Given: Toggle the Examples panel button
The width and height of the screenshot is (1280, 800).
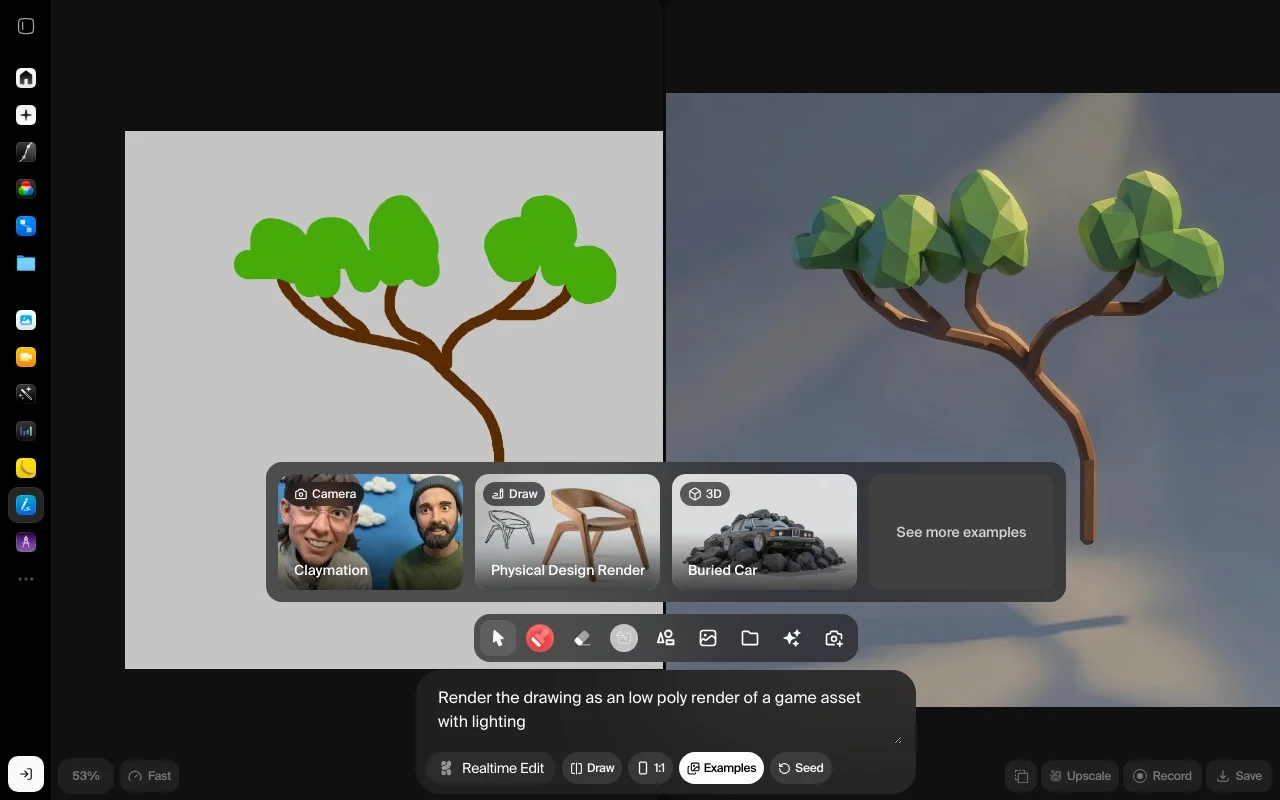Looking at the screenshot, I should [721, 768].
